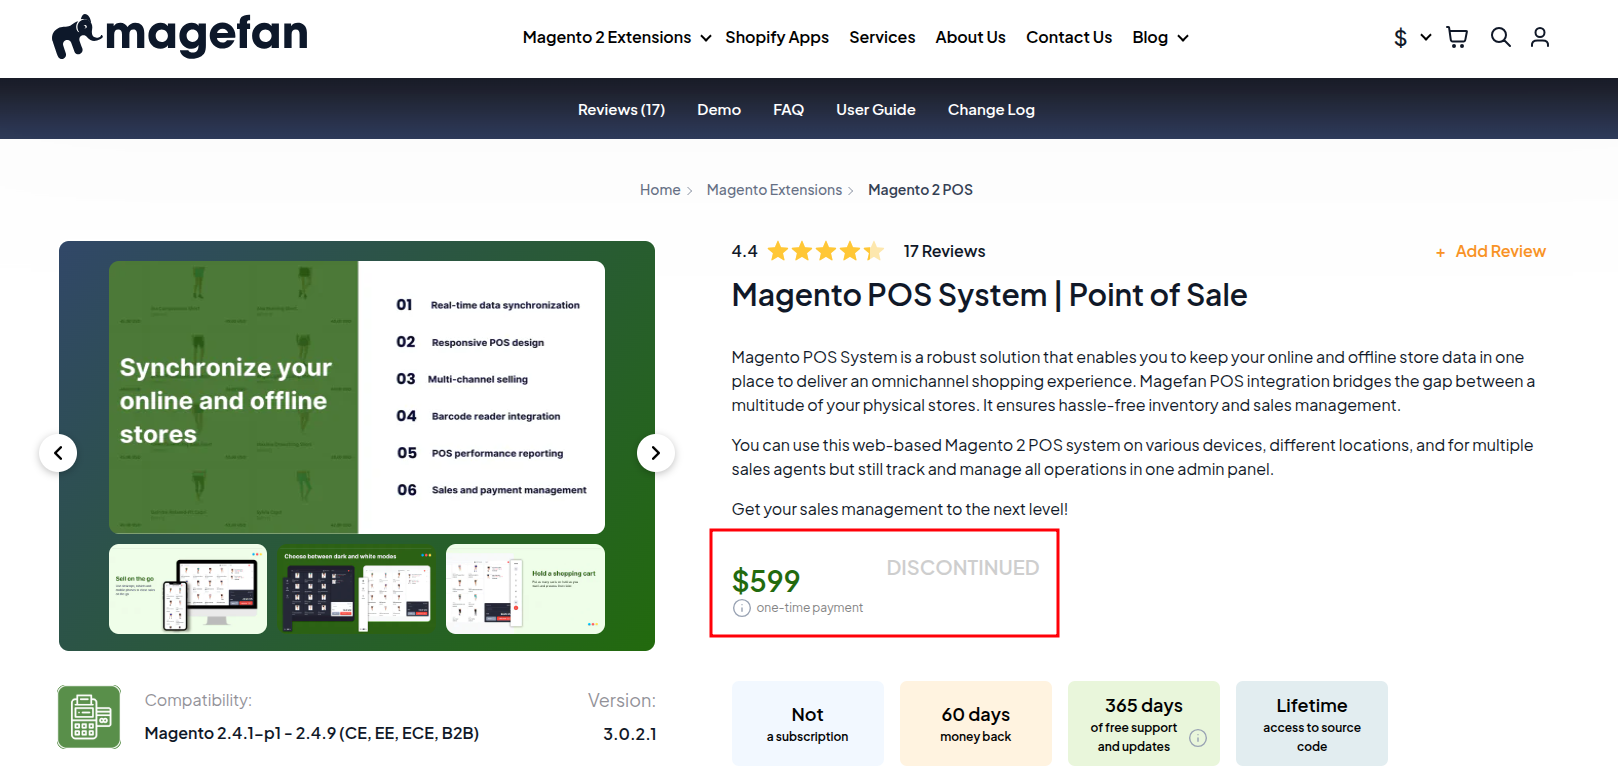Screen dimensions: 1618x777
Task: Show the next gallery slide arrow
Action: (x=656, y=453)
